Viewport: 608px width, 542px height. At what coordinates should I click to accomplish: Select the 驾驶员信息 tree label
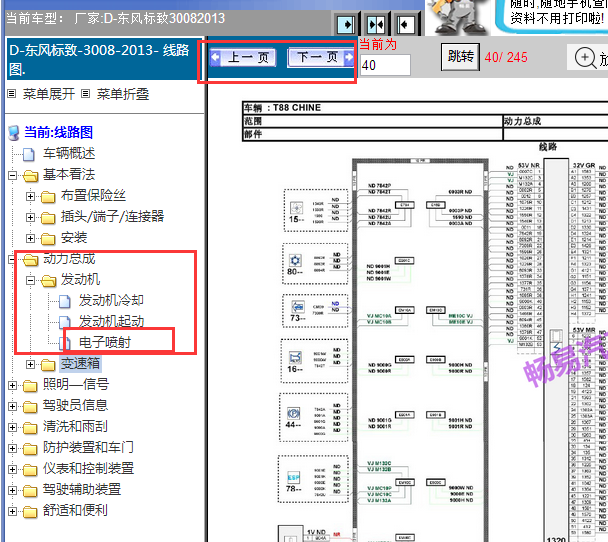[x=75, y=406]
